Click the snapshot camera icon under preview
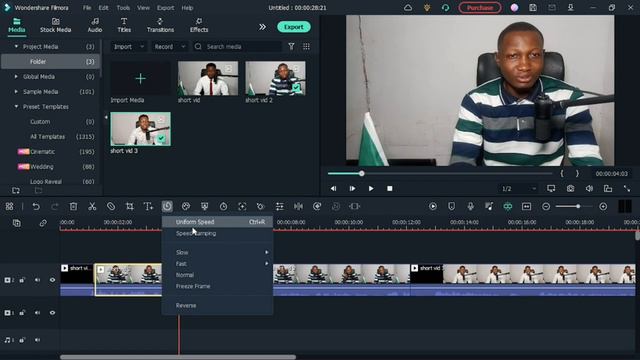Image resolution: width=640 pixels, height=360 pixels. (570, 189)
